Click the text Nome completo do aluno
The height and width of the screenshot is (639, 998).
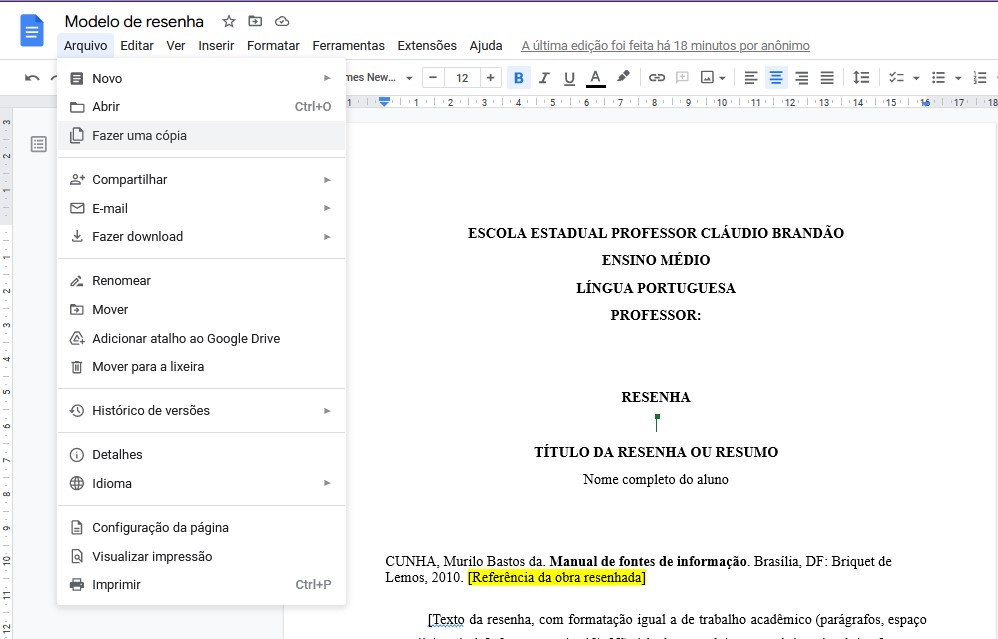[x=656, y=479]
